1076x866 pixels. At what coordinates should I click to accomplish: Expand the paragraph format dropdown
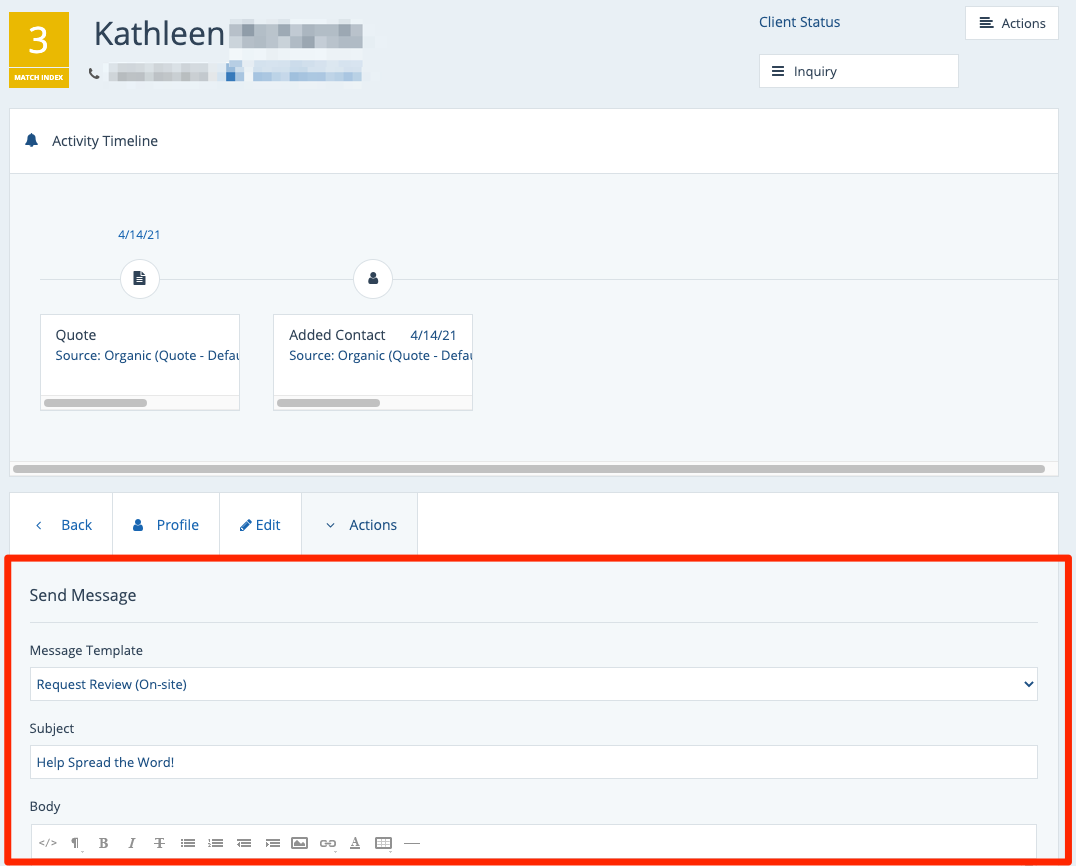coord(76,843)
